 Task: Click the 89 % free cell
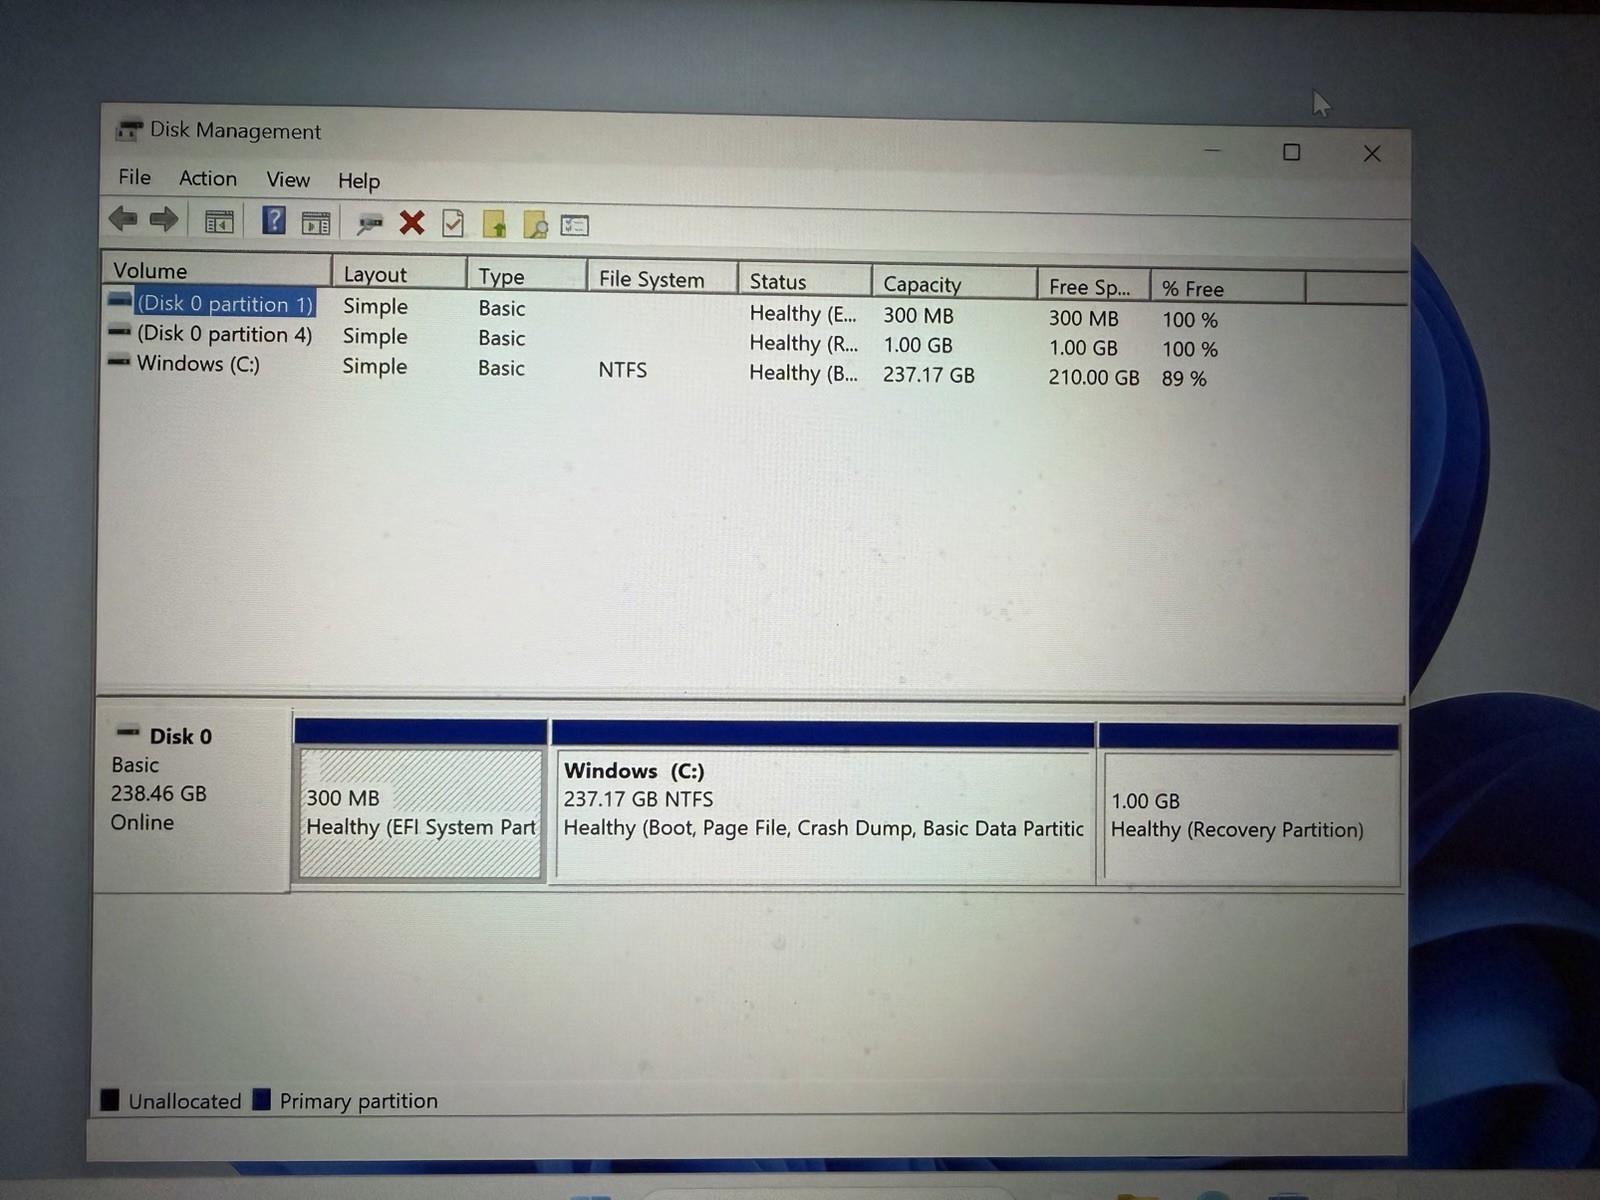(1184, 379)
